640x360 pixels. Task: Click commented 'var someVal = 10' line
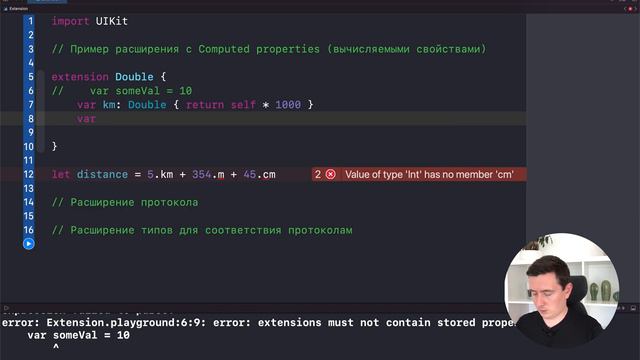tap(122, 91)
